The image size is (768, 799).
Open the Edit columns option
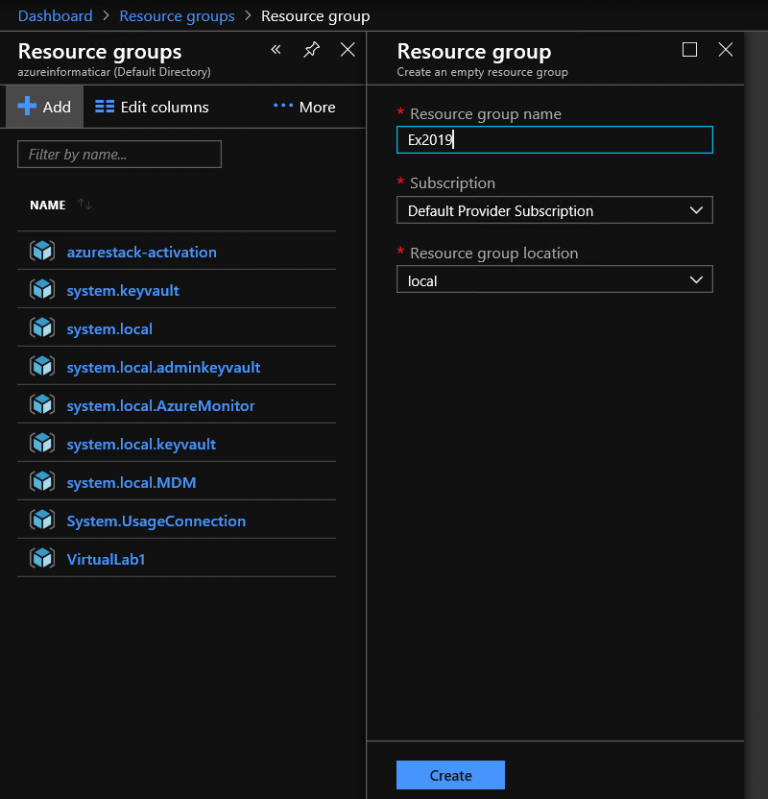coord(152,107)
